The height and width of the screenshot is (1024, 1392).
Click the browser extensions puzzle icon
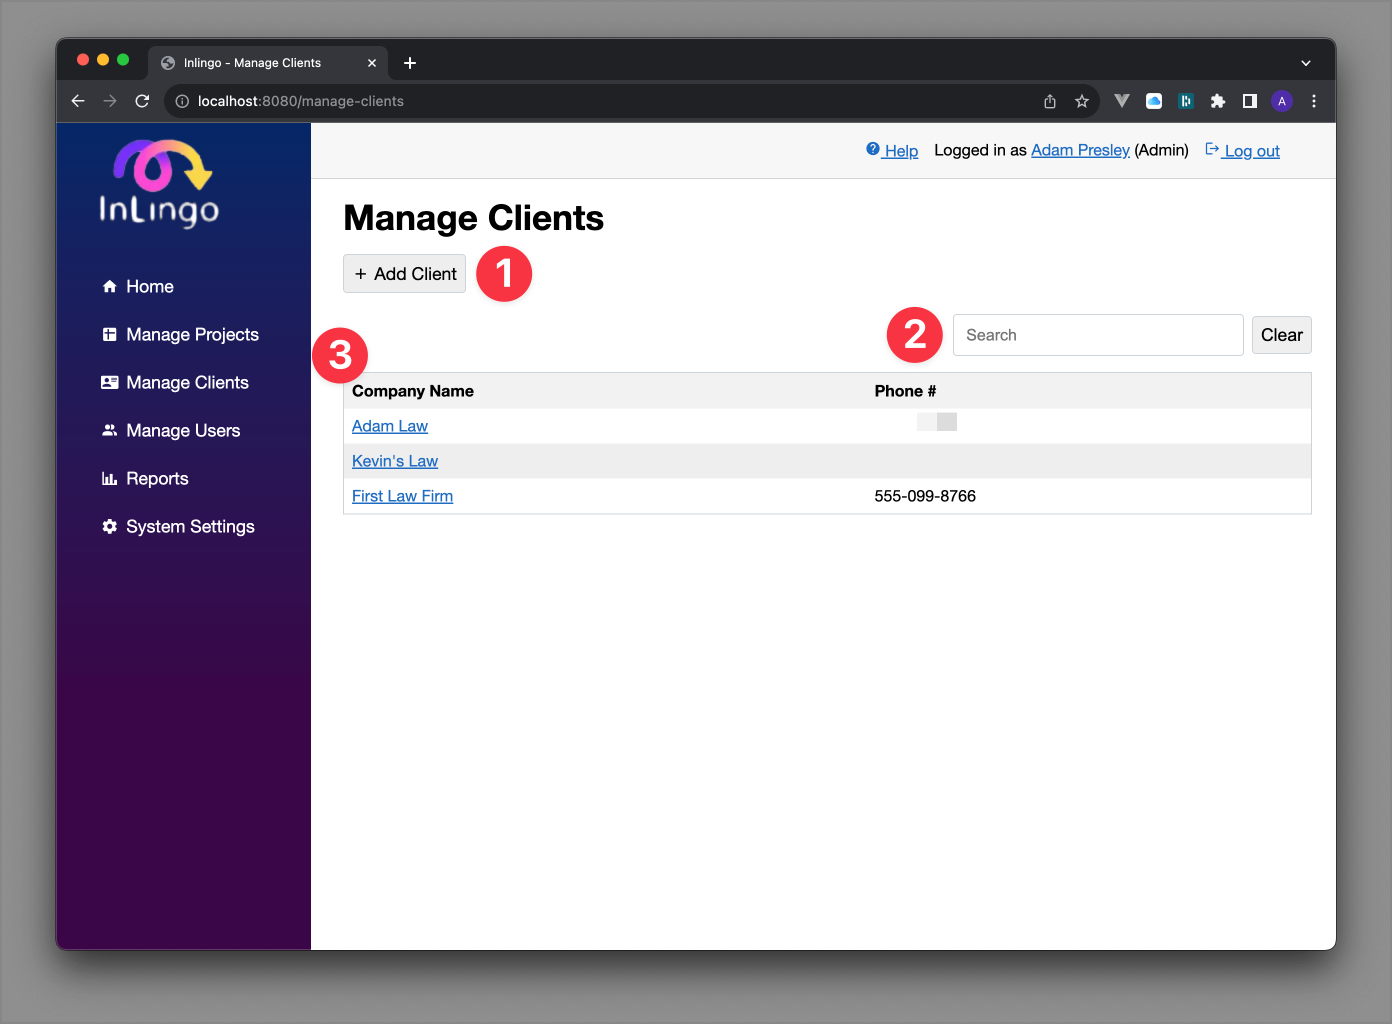coord(1217,101)
